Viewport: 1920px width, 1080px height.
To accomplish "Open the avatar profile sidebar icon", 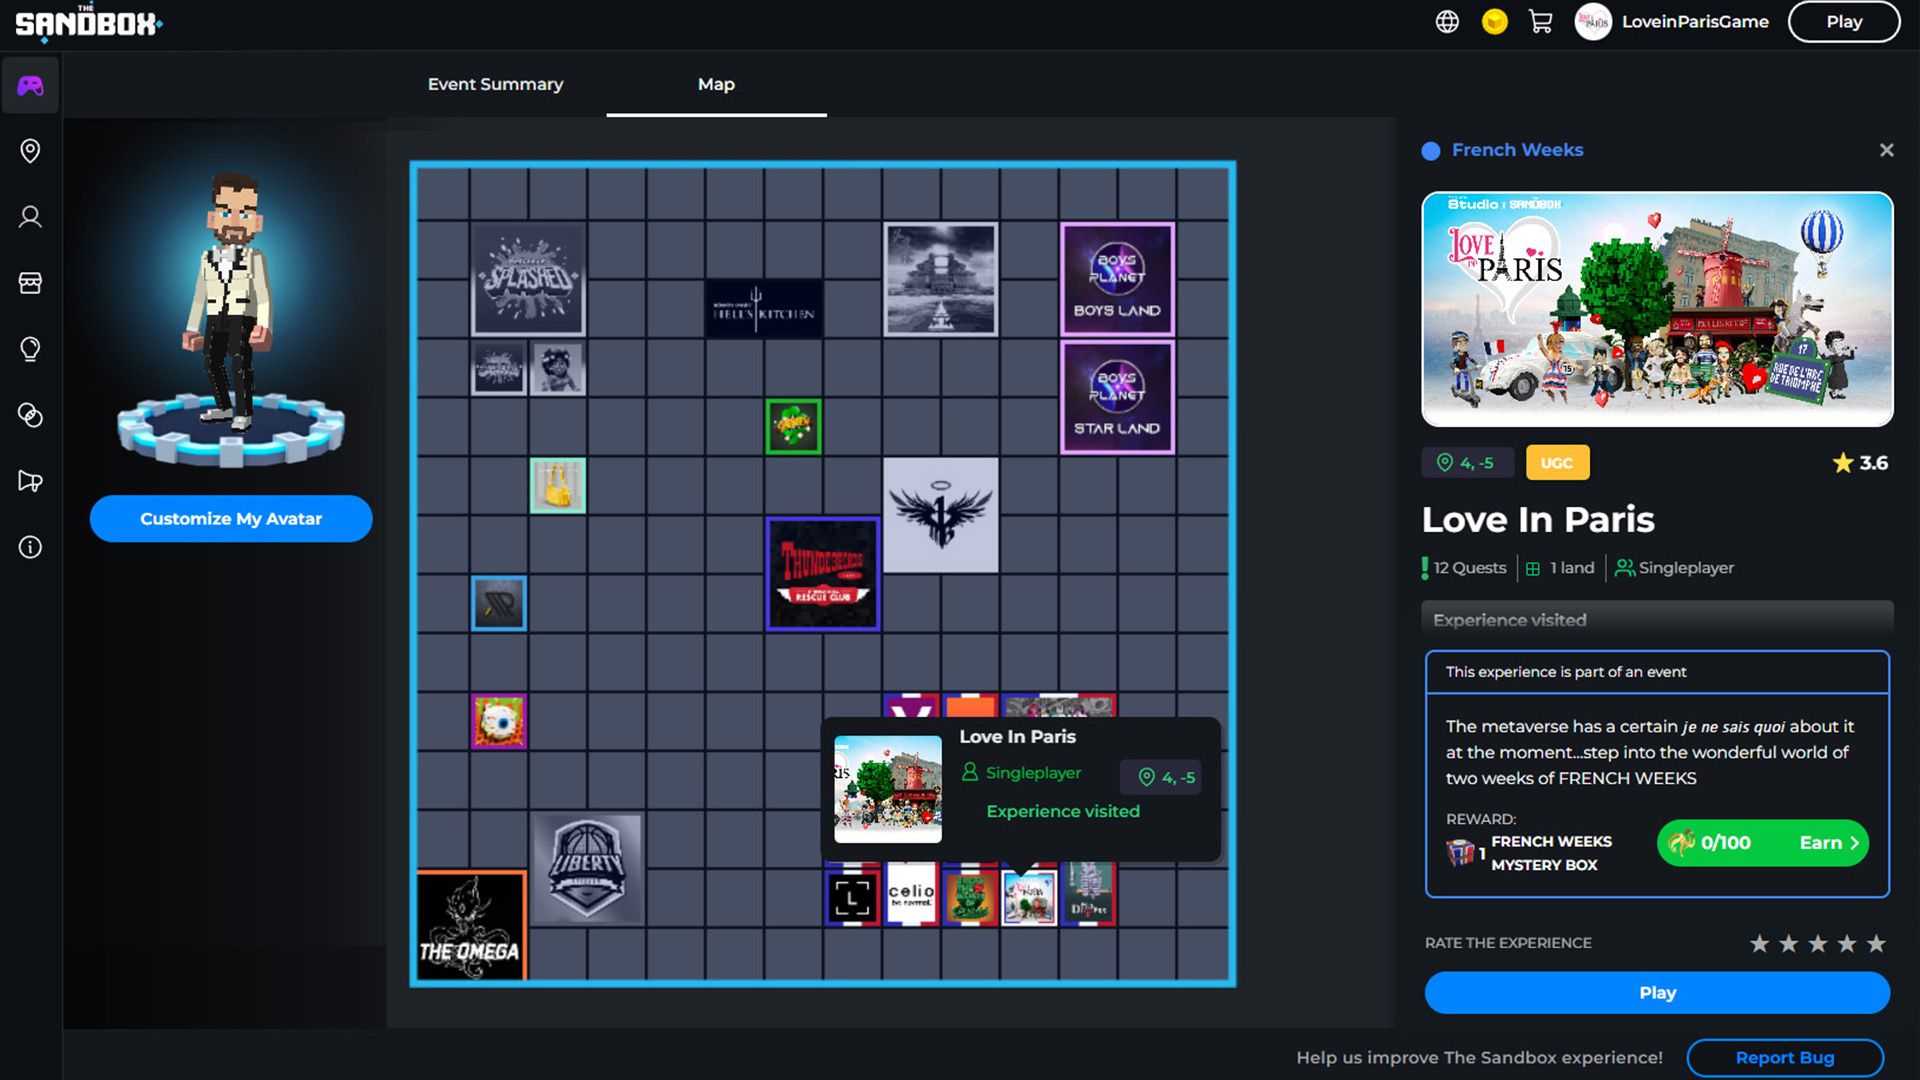I will click(30, 217).
